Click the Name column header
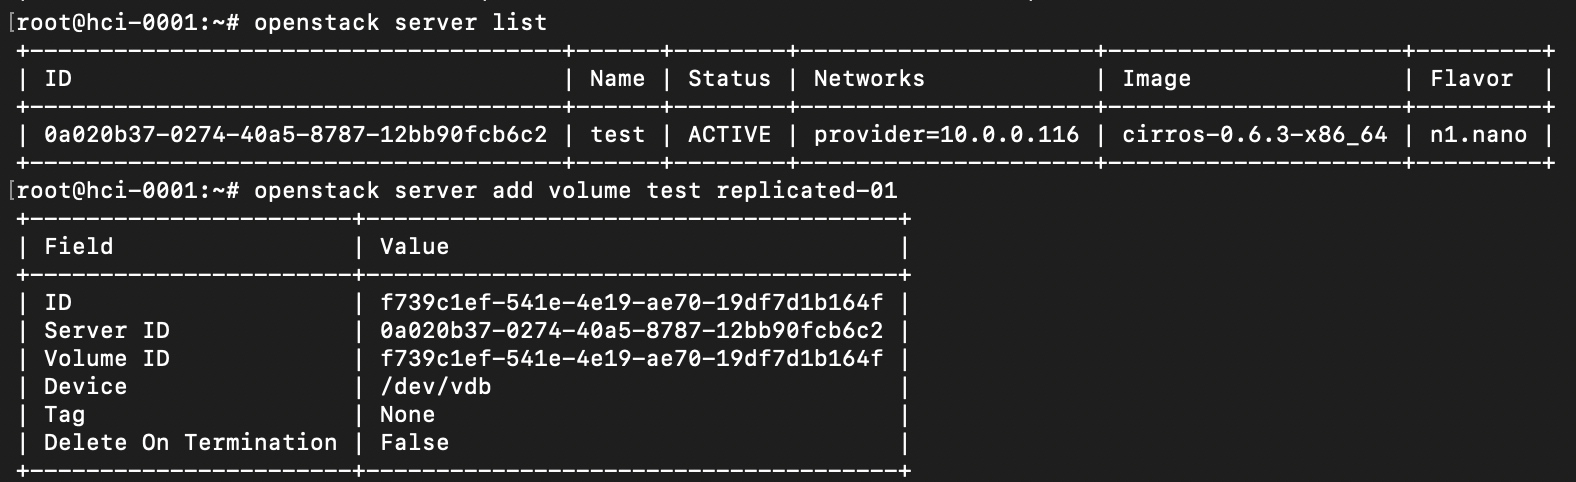Screen dimensions: 1576x482 click(617, 79)
